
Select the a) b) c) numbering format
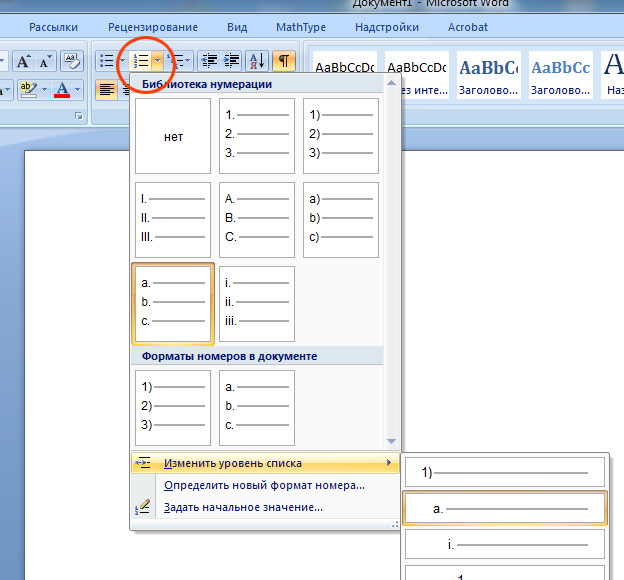[x=341, y=220]
